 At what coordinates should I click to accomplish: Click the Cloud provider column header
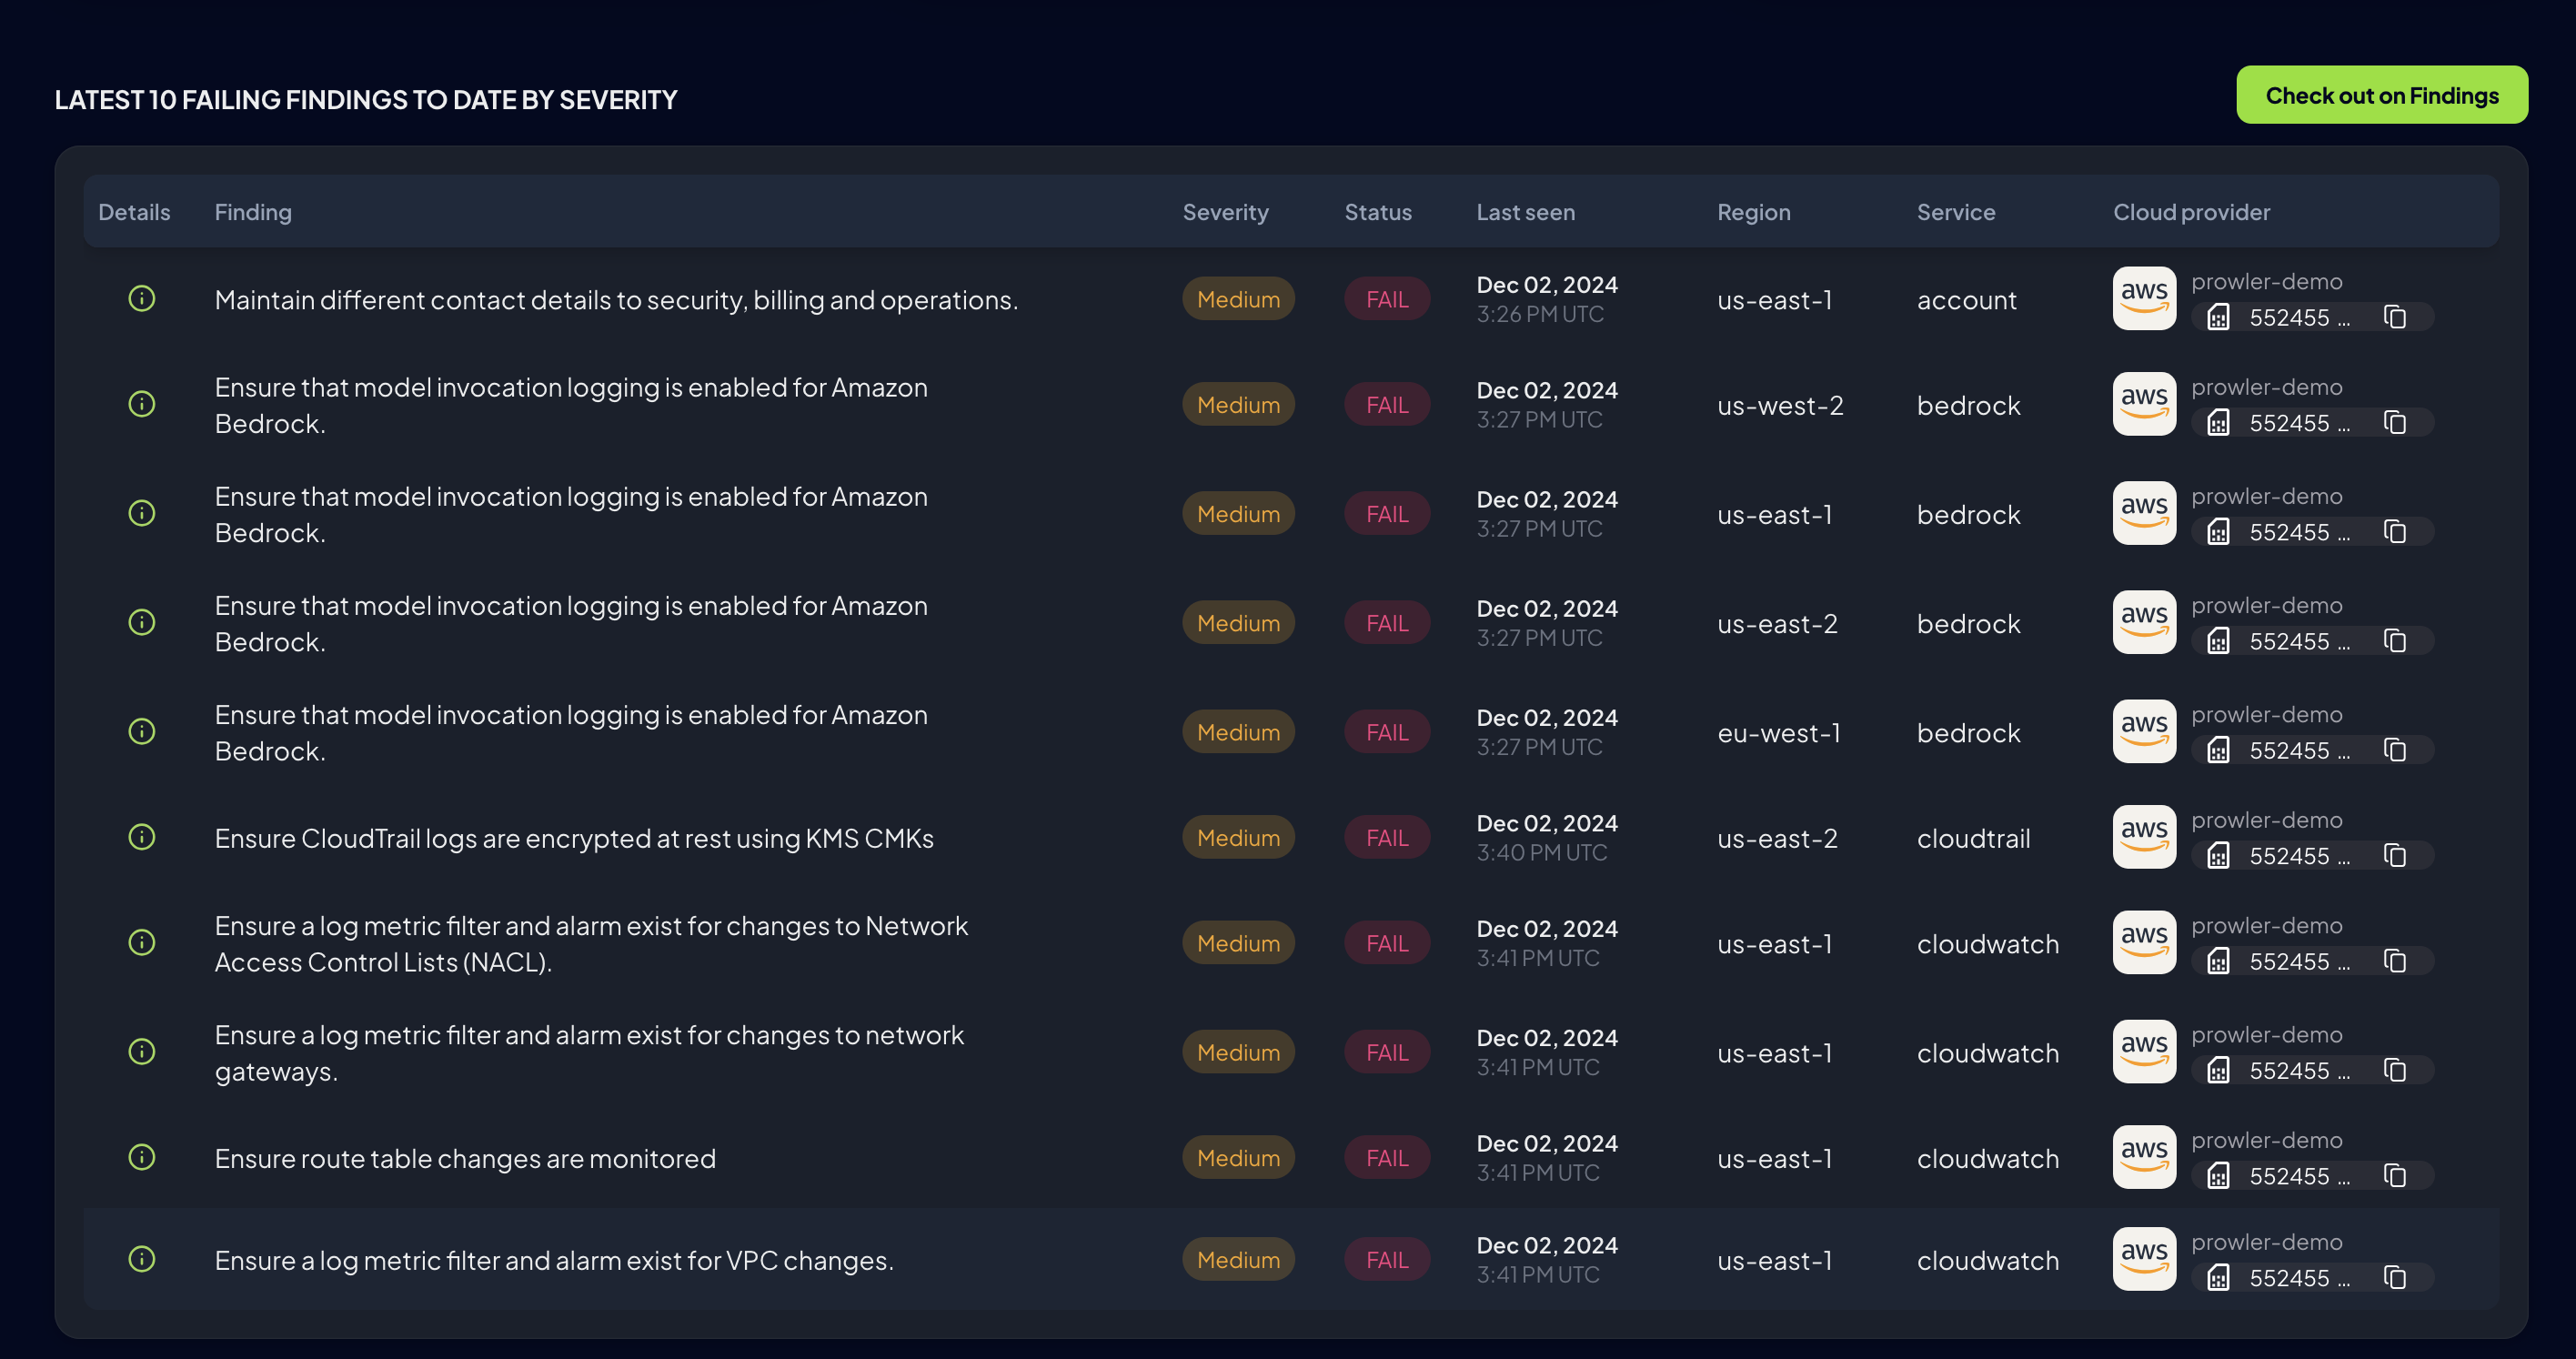tap(2191, 212)
